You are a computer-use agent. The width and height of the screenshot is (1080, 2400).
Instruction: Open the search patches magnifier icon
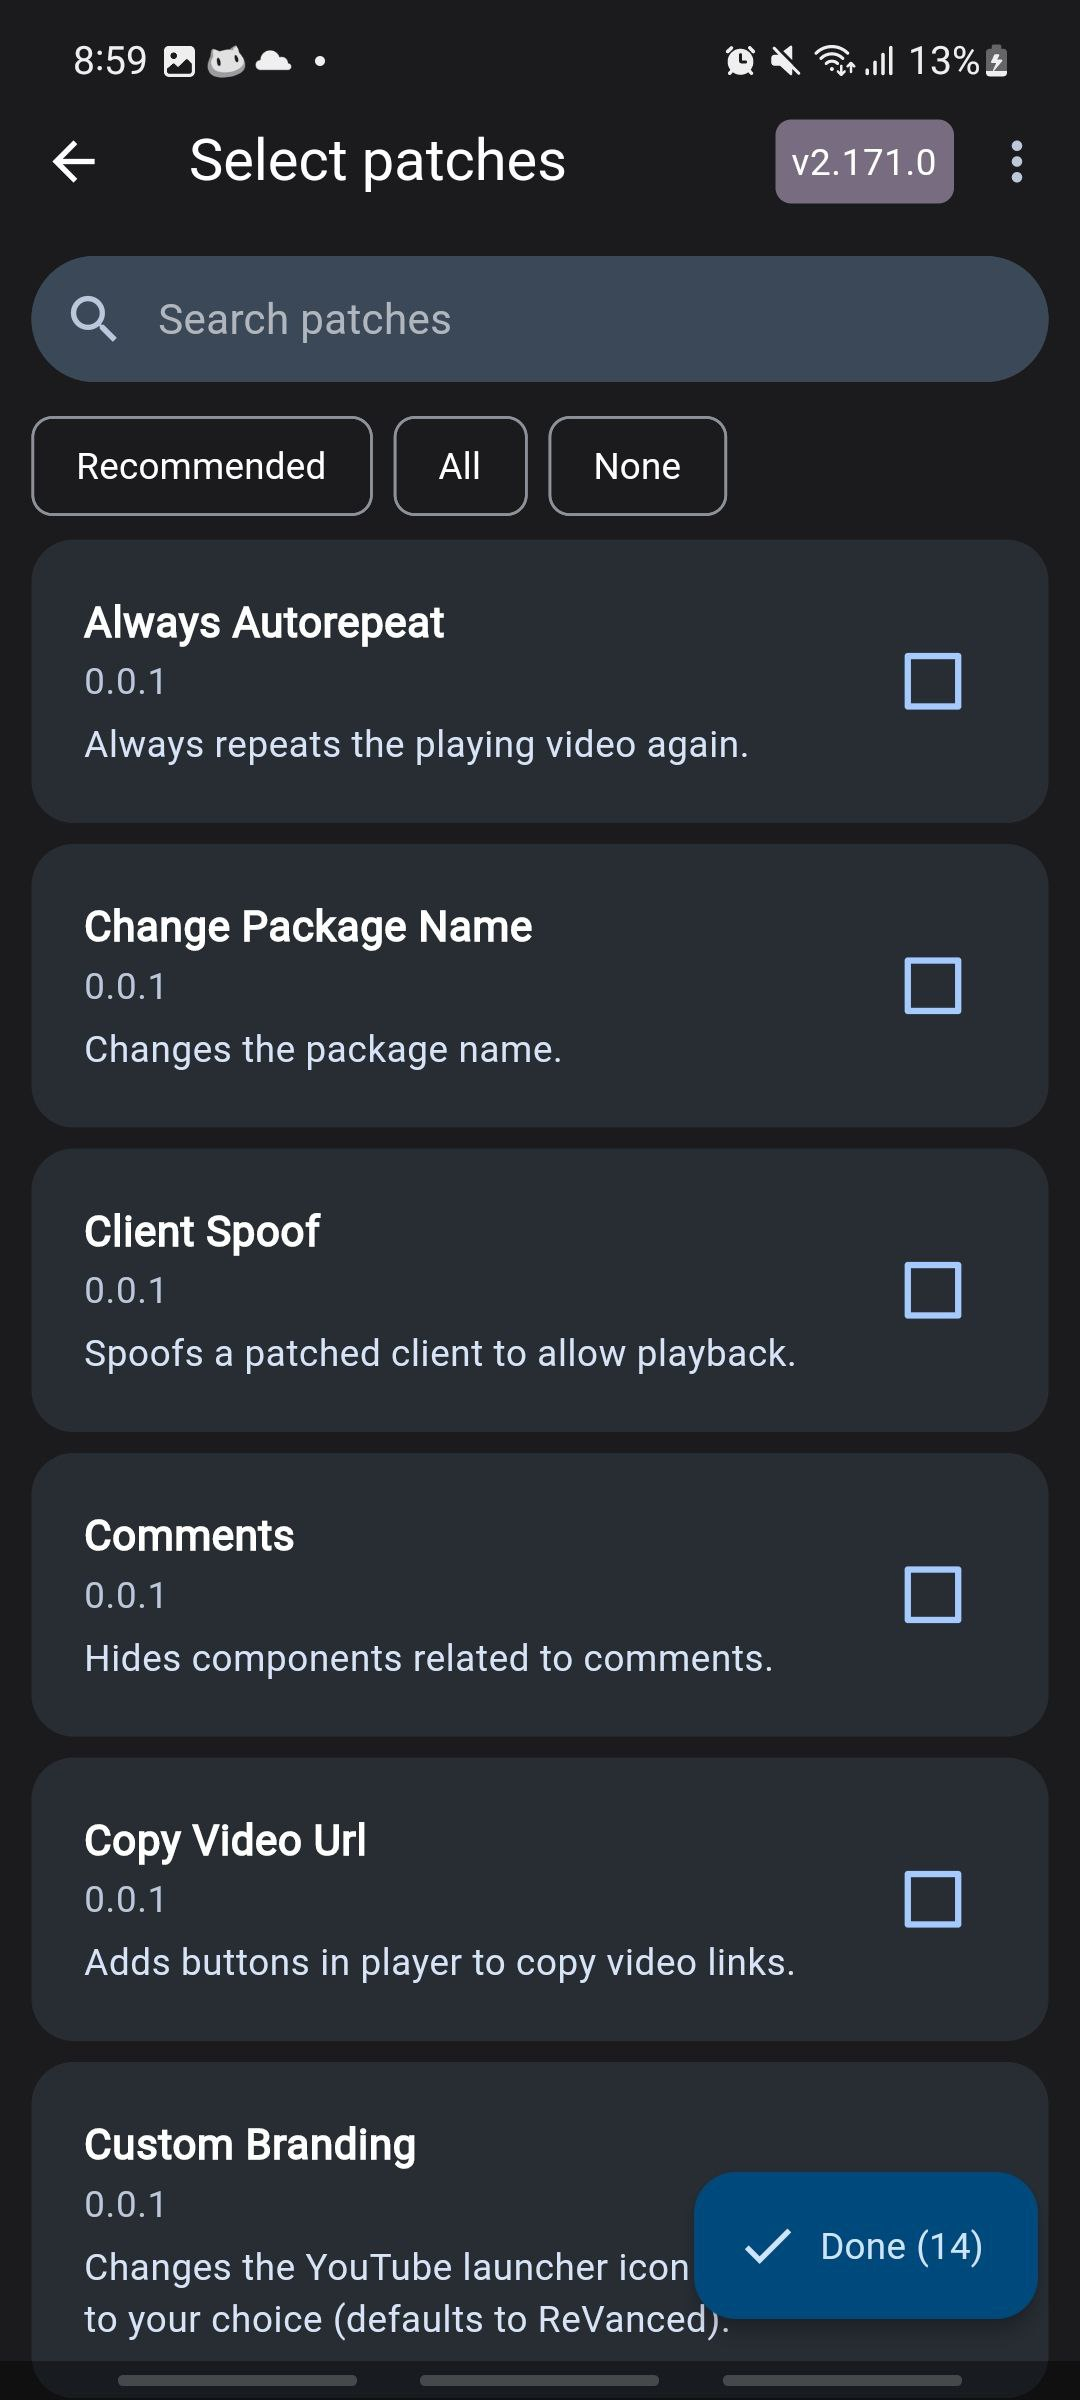(x=96, y=318)
